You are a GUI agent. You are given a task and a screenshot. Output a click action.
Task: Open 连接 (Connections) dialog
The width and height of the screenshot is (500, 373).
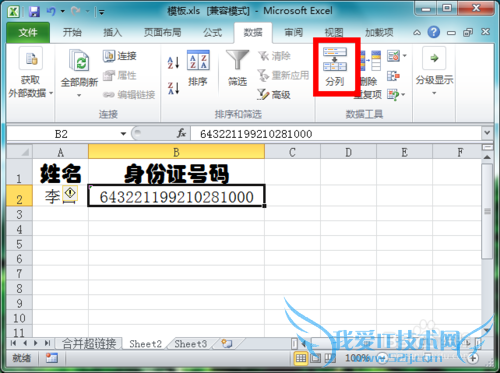coord(120,56)
